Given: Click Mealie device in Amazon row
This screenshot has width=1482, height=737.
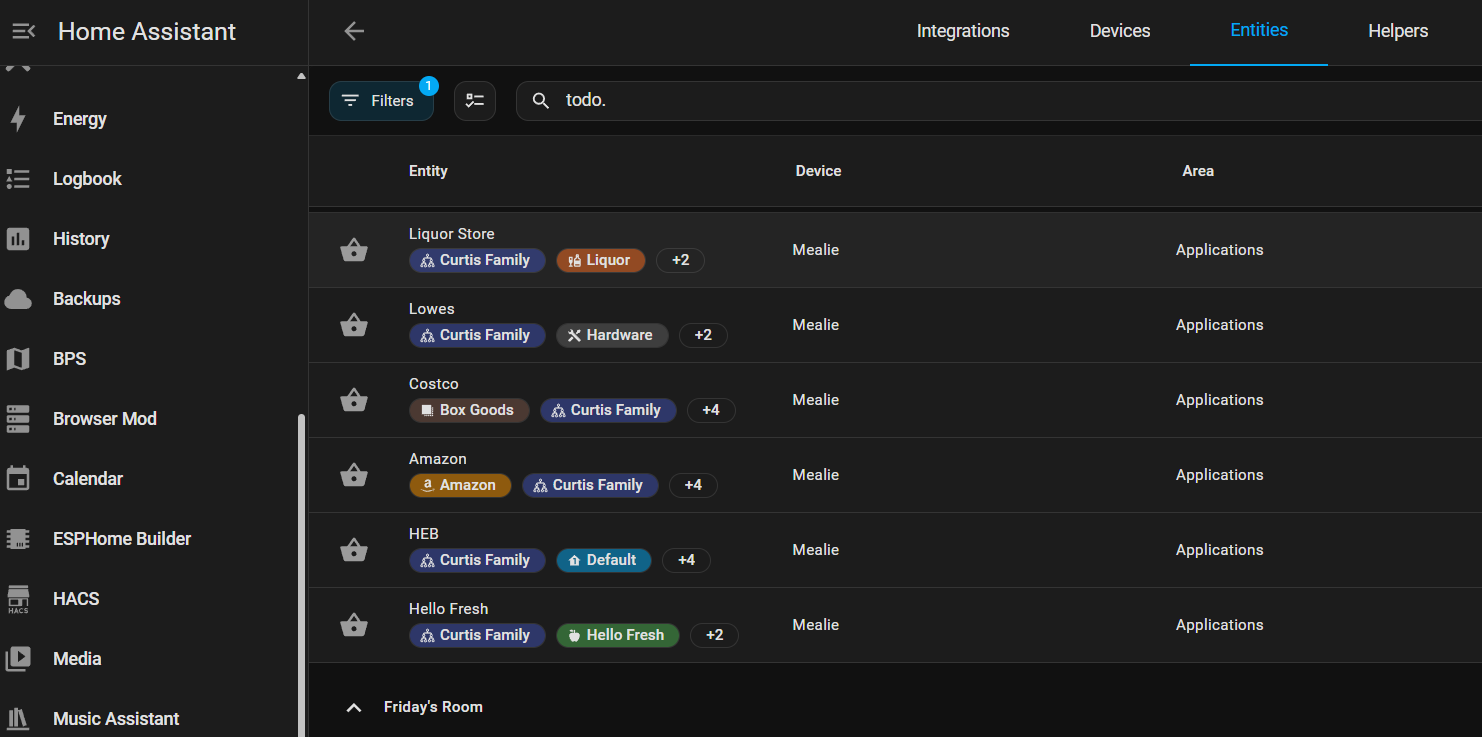Looking at the screenshot, I should tap(816, 475).
